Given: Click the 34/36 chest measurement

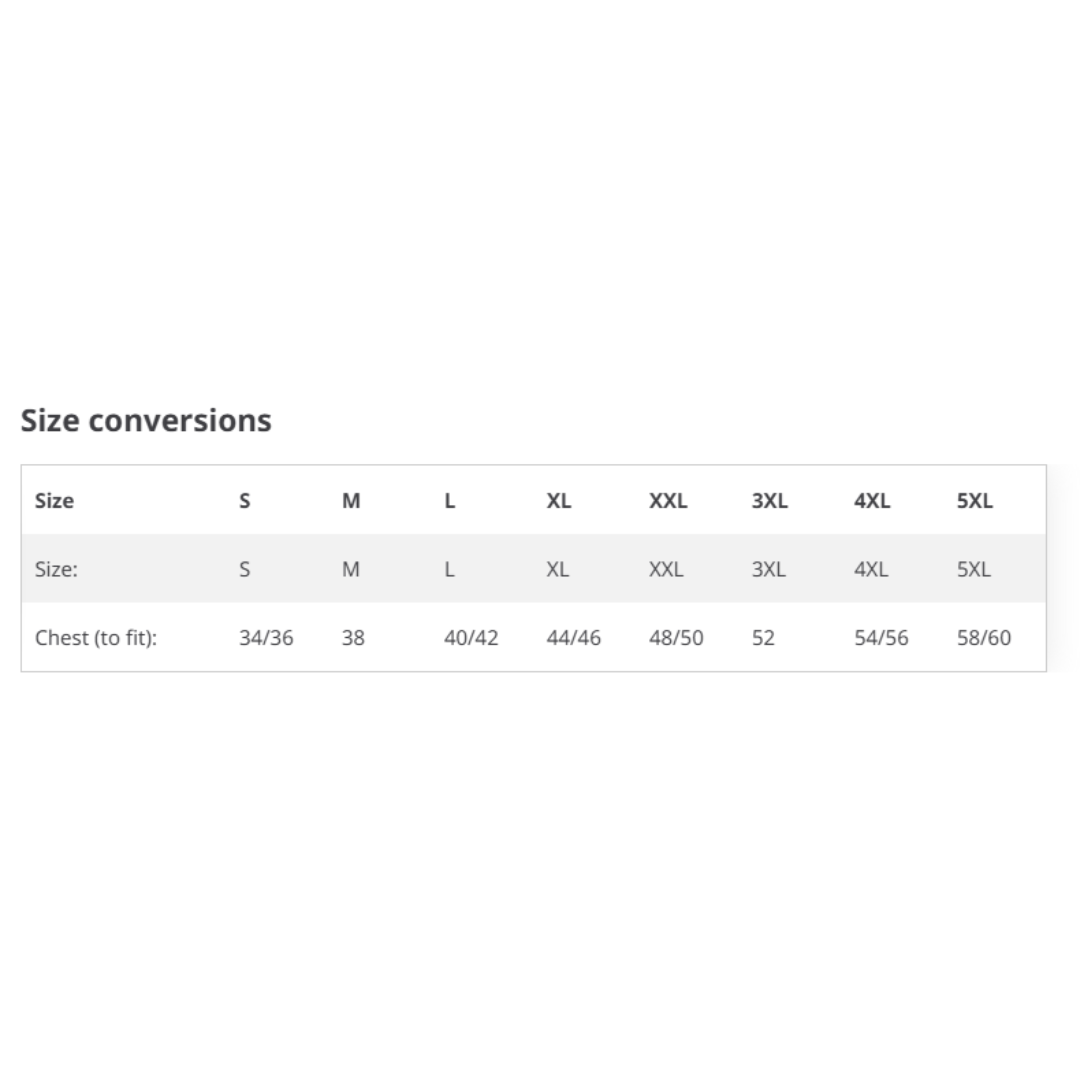Looking at the screenshot, I should coord(266,638).
